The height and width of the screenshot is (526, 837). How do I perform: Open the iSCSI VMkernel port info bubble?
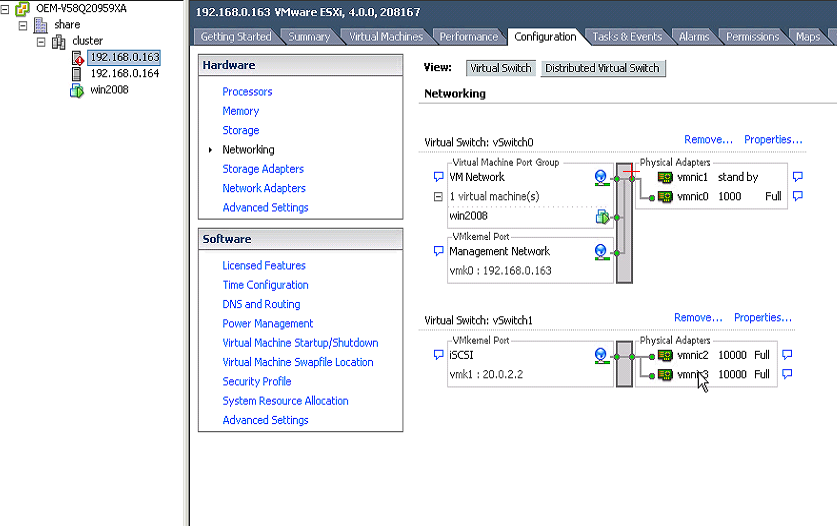click(x=438, y=355)
